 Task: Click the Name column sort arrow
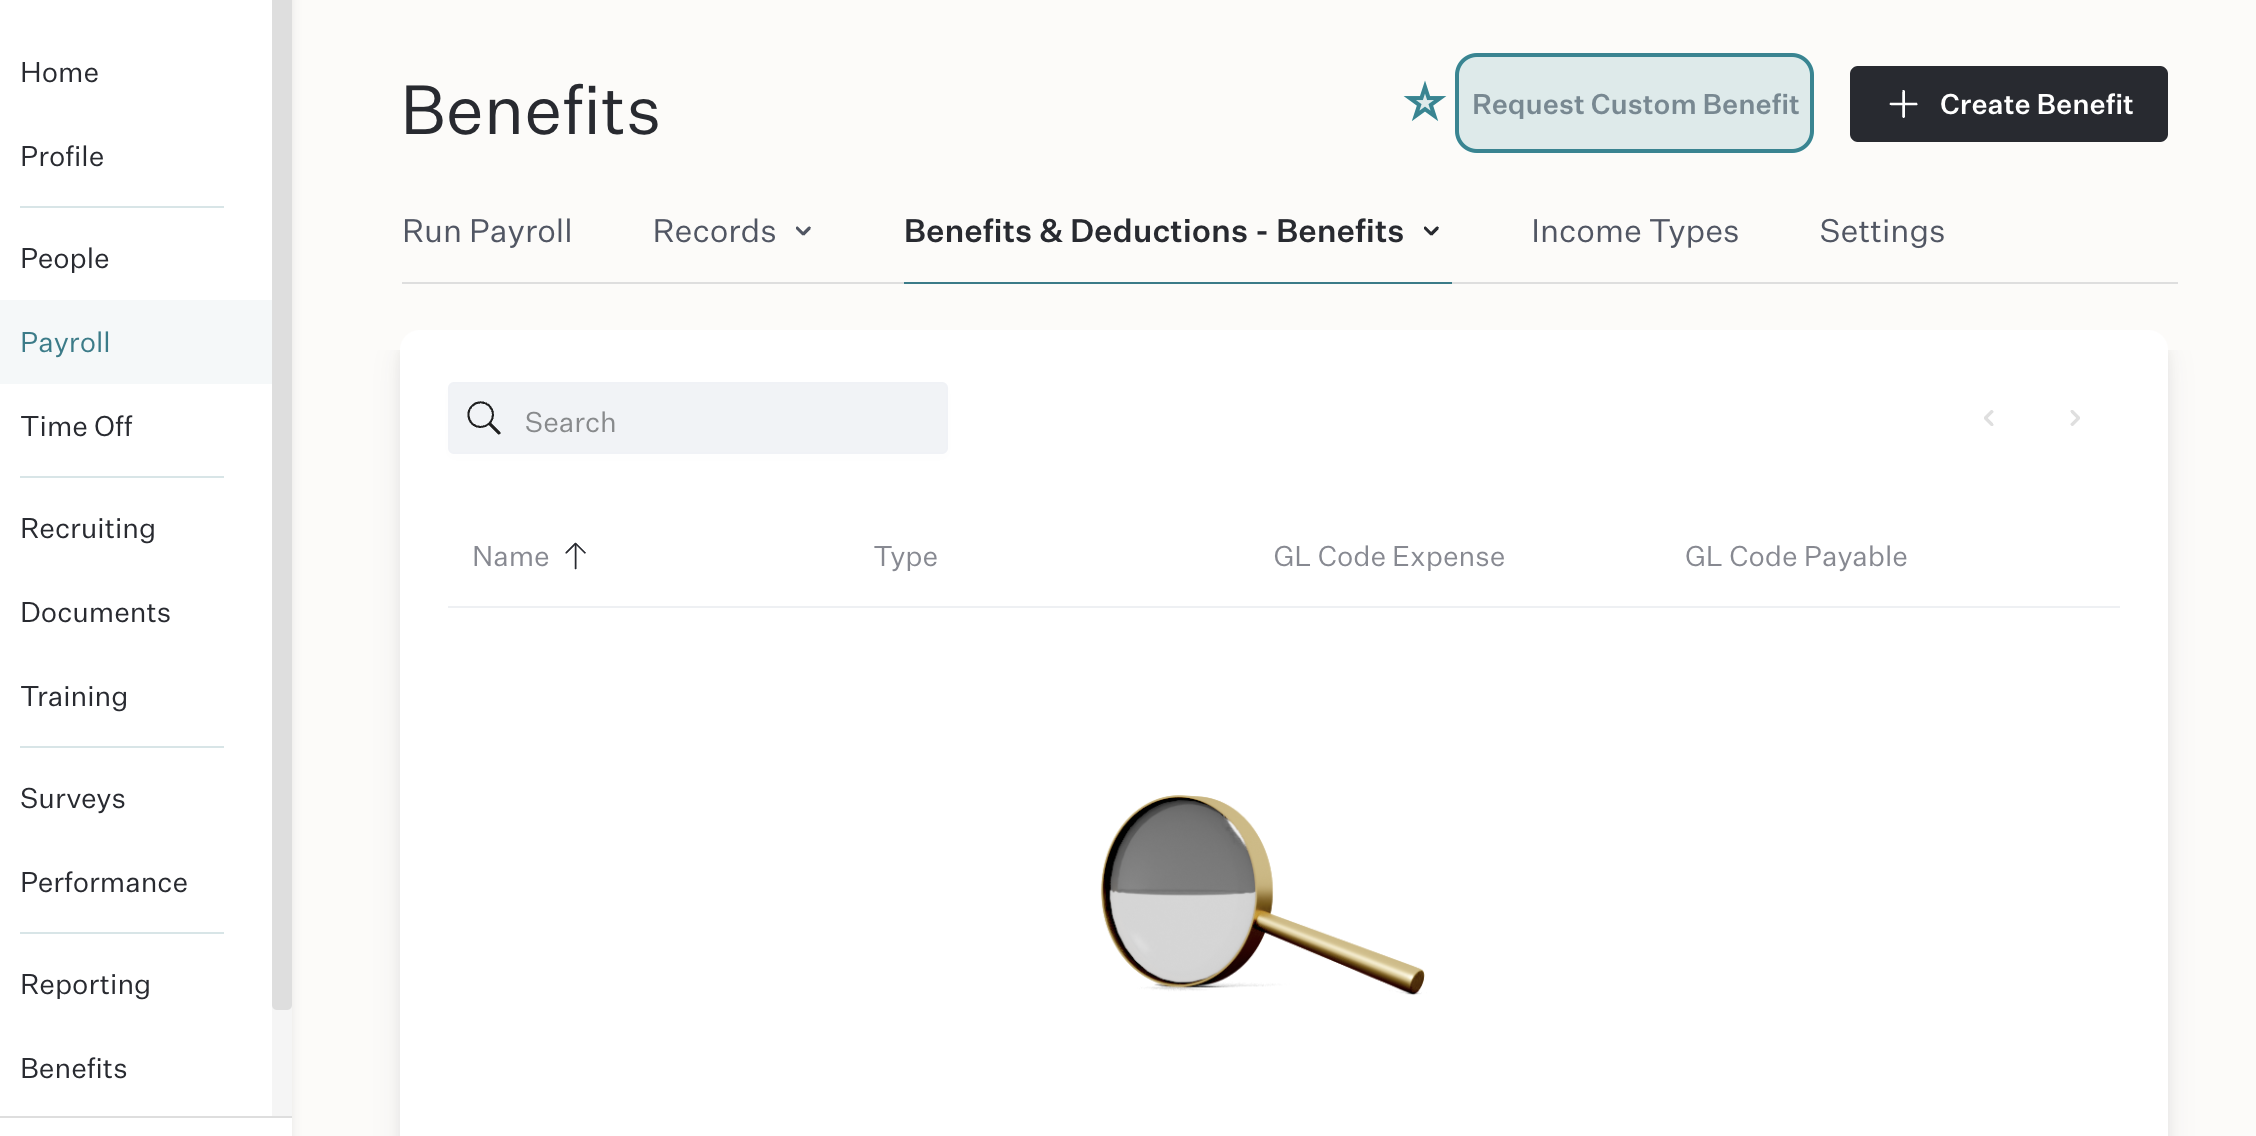click(x=576, y=556)
